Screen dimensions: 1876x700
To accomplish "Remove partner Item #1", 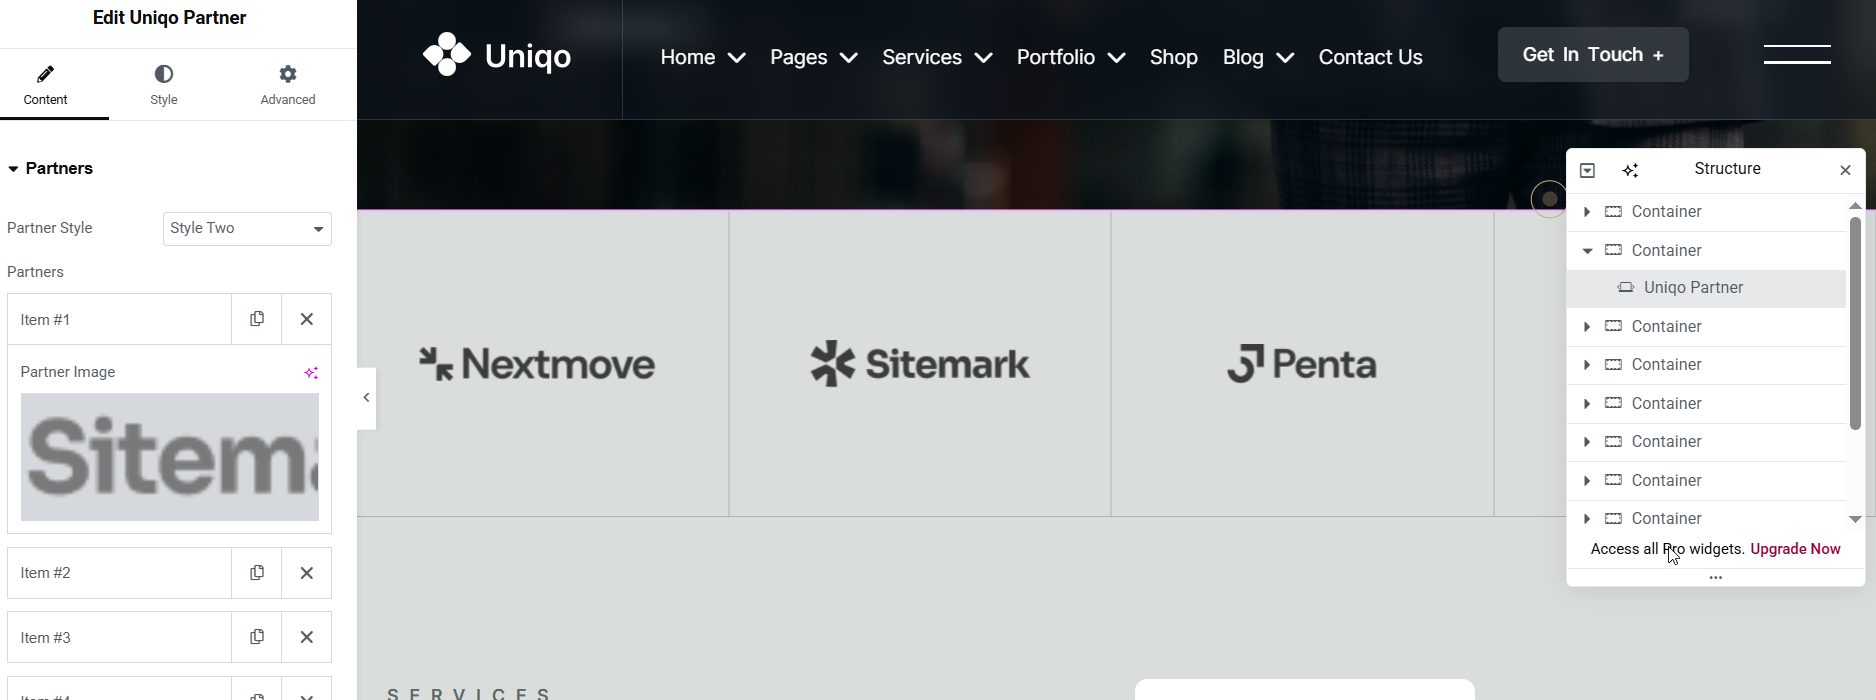I will point(307,319).
